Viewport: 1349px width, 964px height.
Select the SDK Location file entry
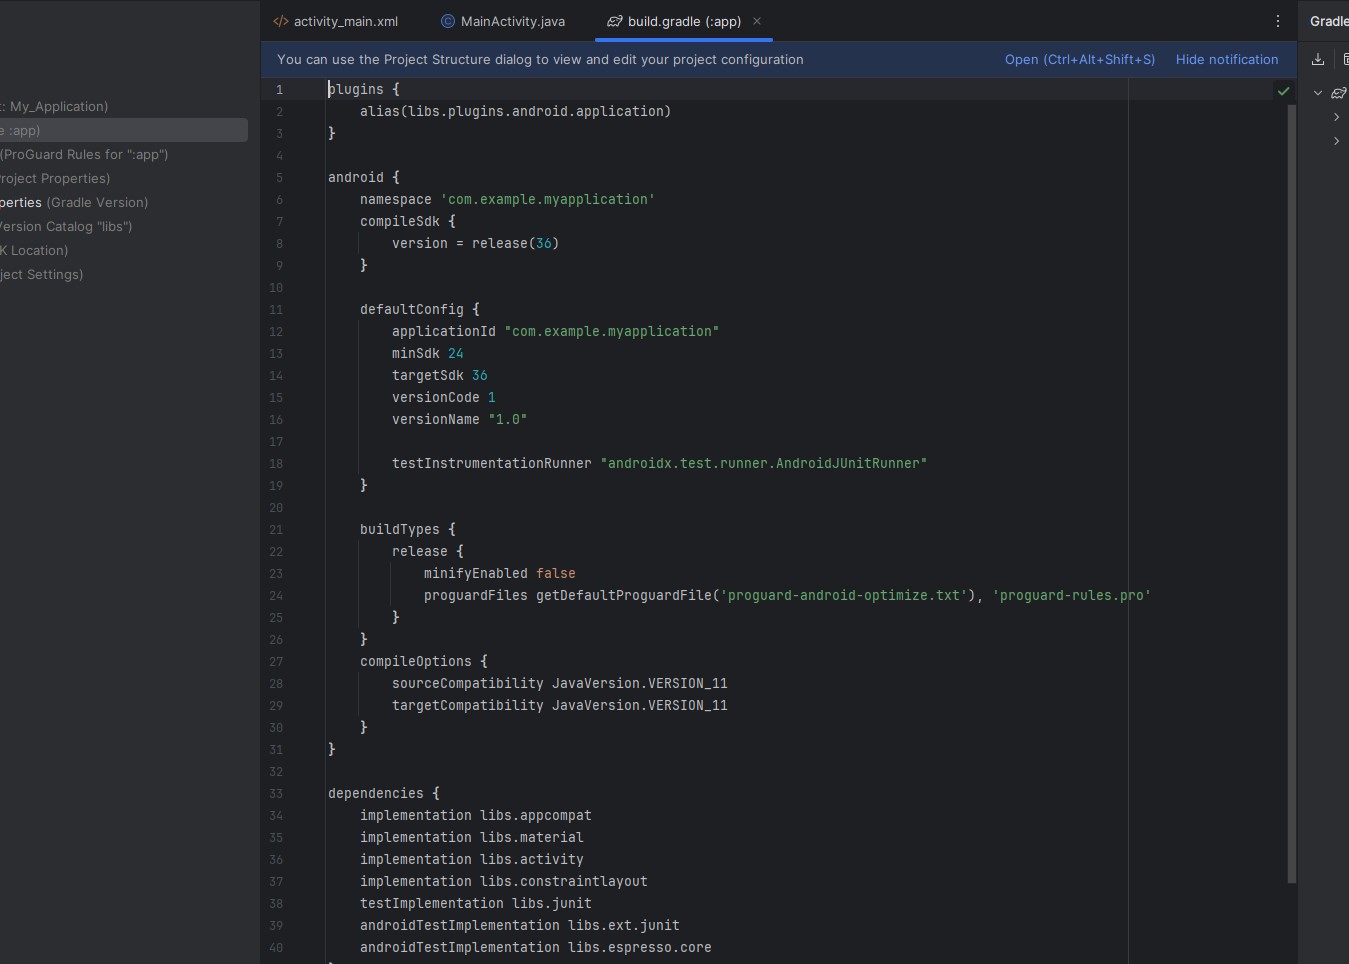[35, 250]
